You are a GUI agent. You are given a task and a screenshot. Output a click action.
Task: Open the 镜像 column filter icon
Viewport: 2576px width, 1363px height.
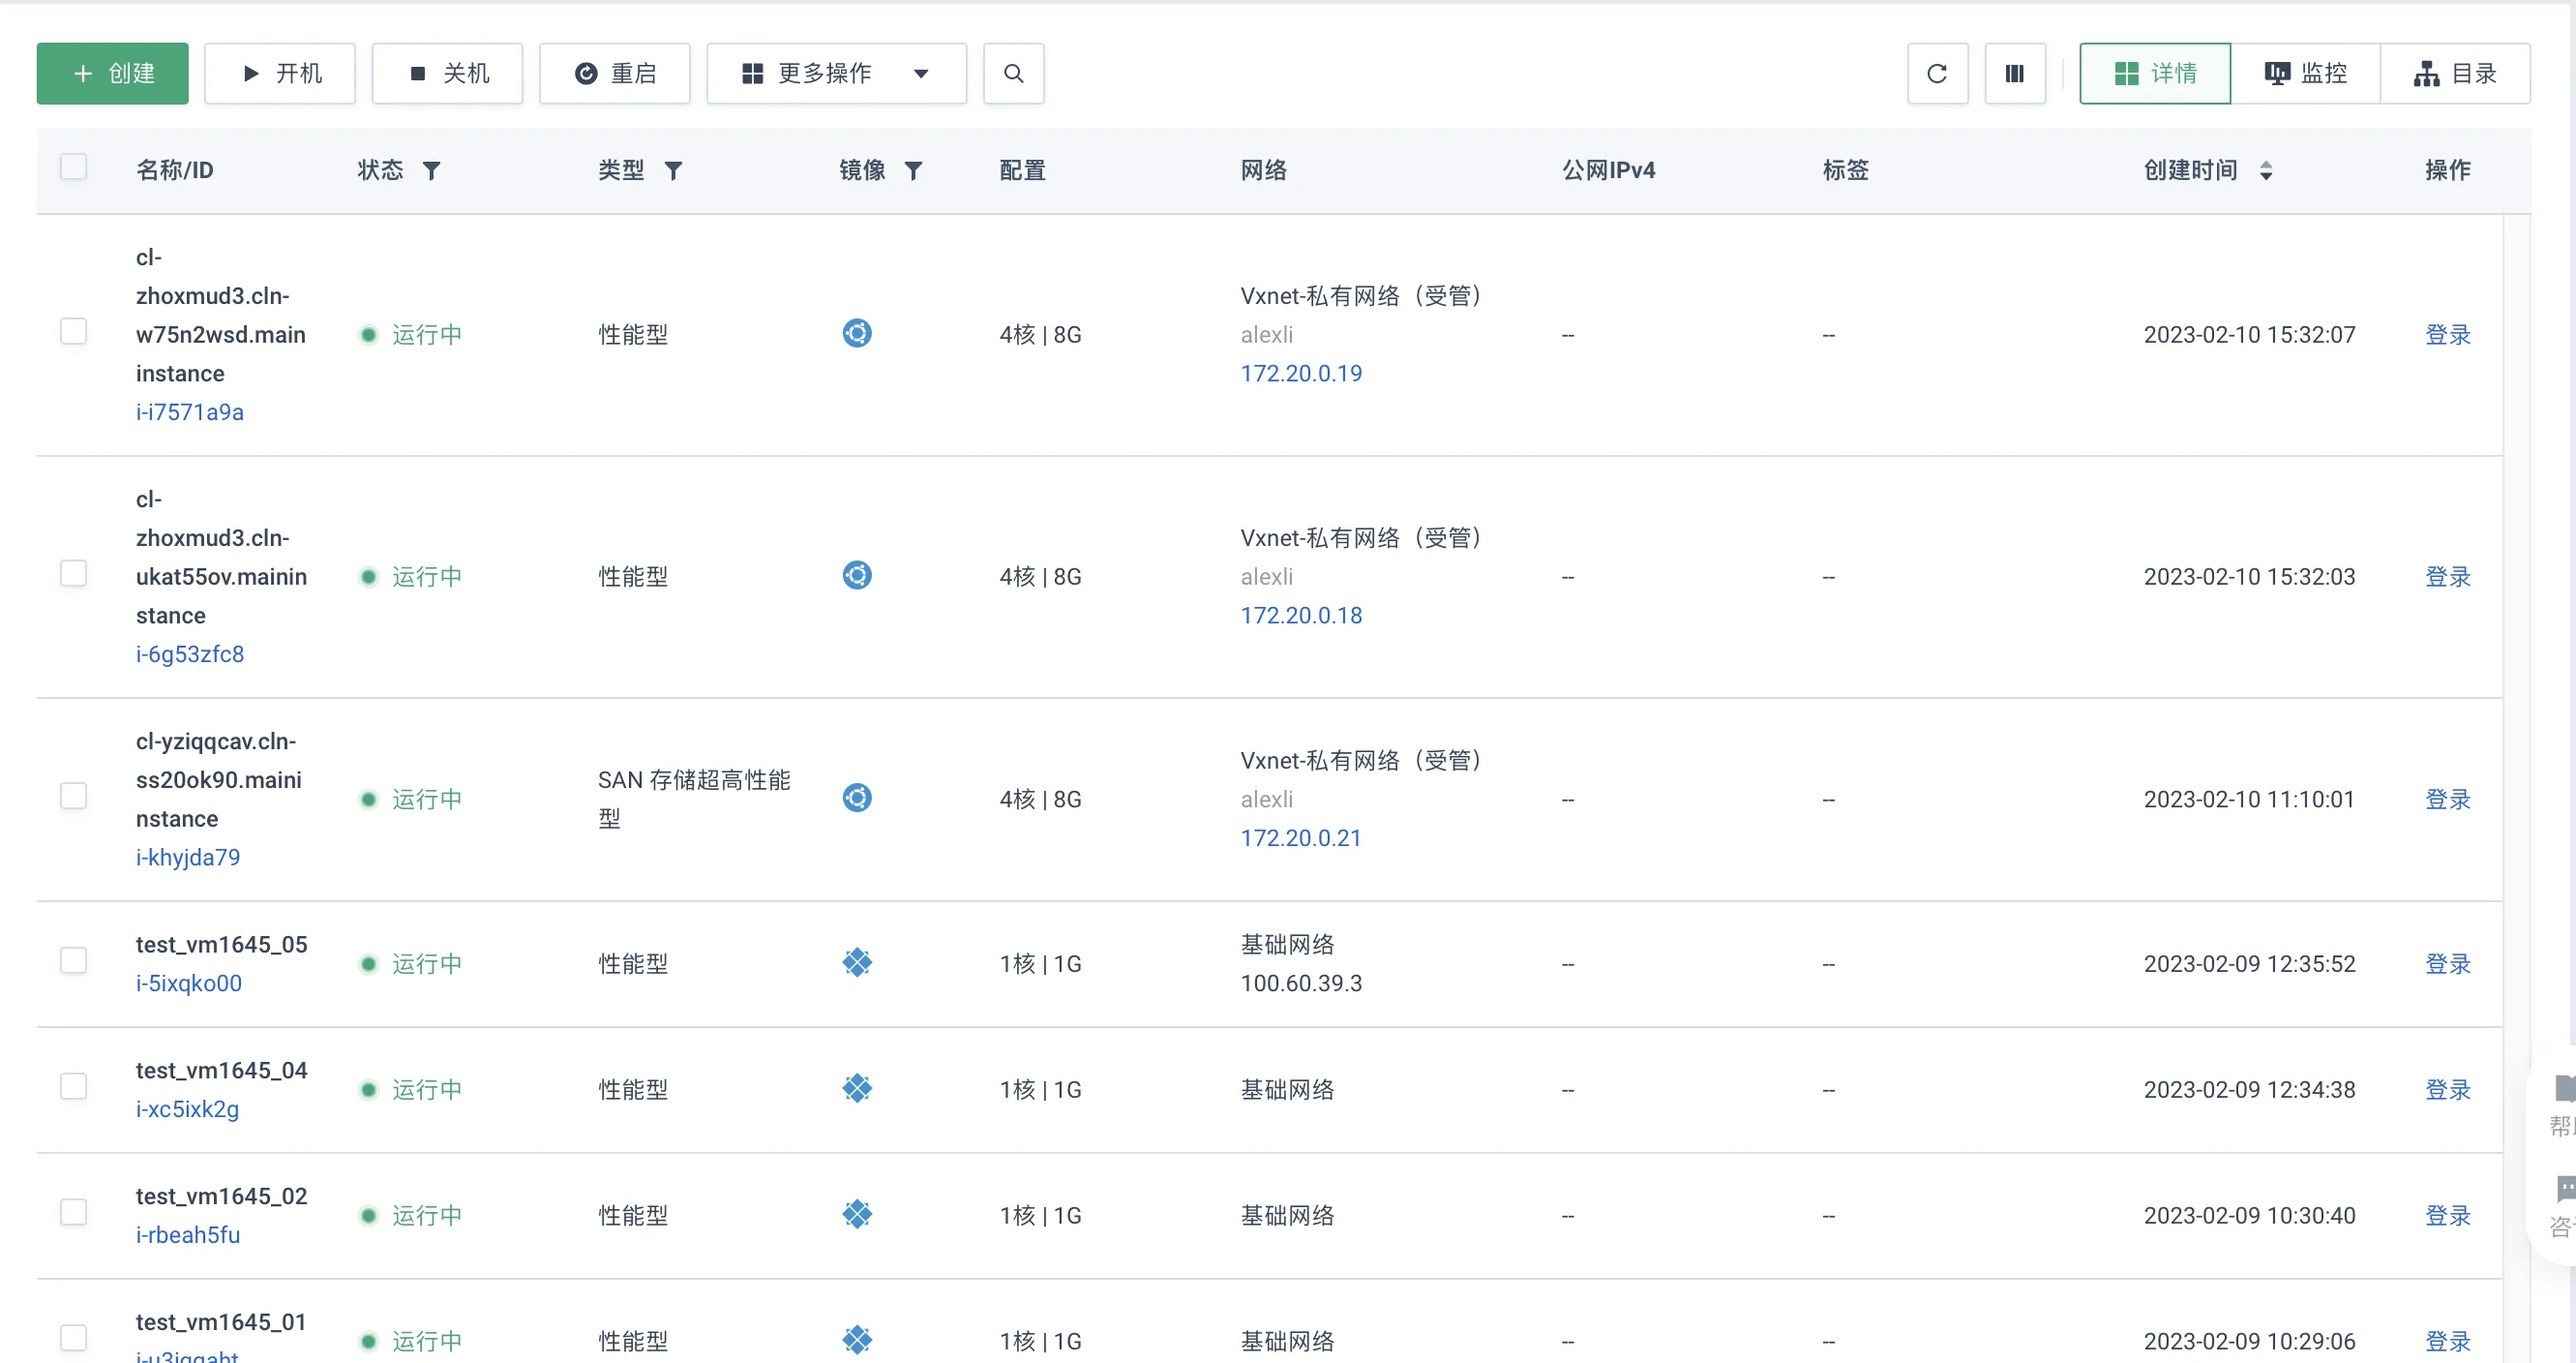pyautogui.click(x=913, y=170)
